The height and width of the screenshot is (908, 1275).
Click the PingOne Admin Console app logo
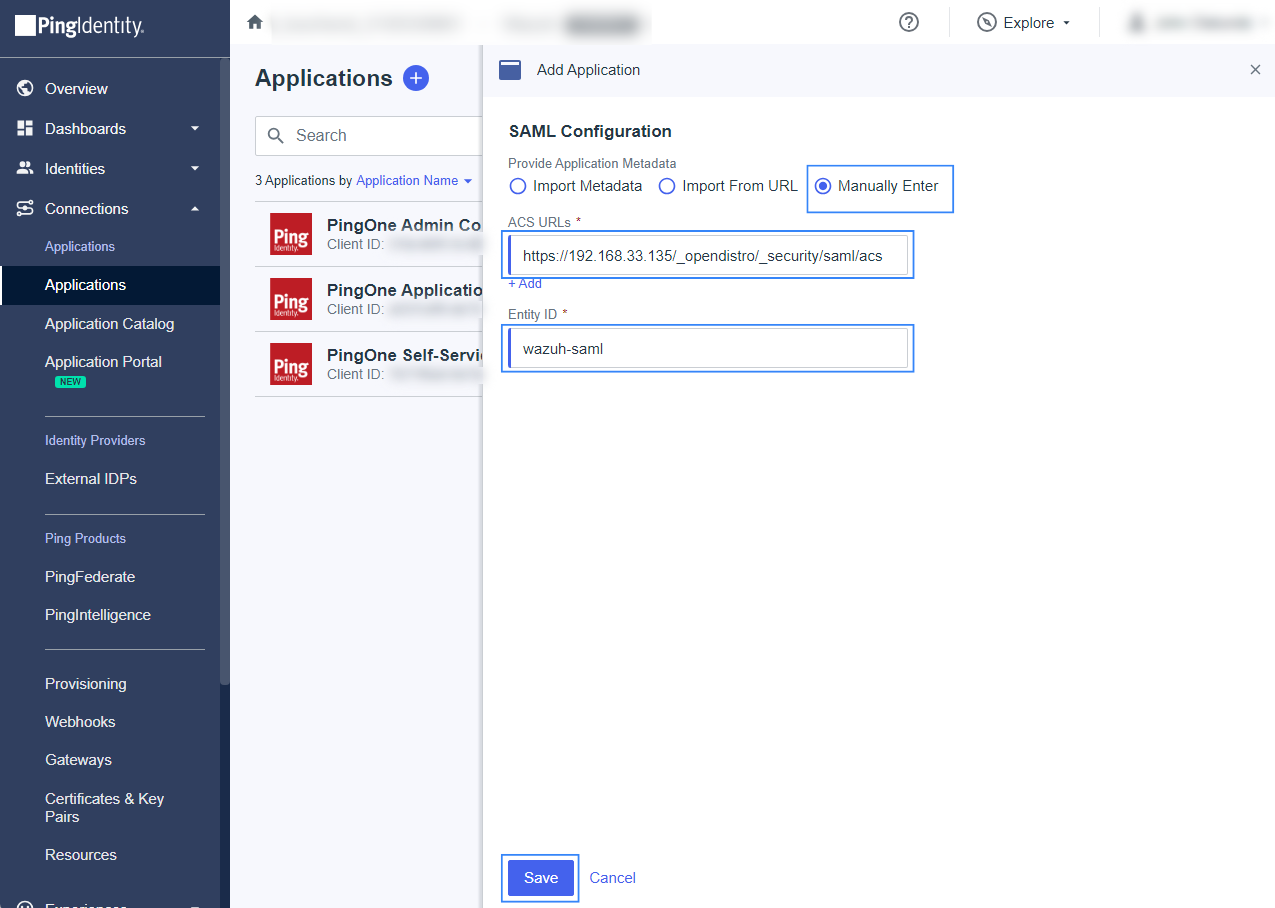pos(291,234)
